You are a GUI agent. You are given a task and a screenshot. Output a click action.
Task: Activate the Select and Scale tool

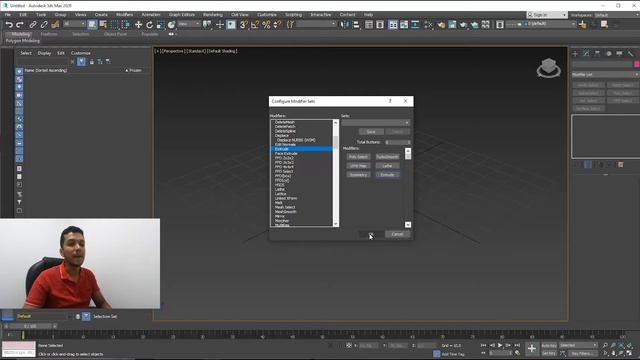click(x=160, y=24)
